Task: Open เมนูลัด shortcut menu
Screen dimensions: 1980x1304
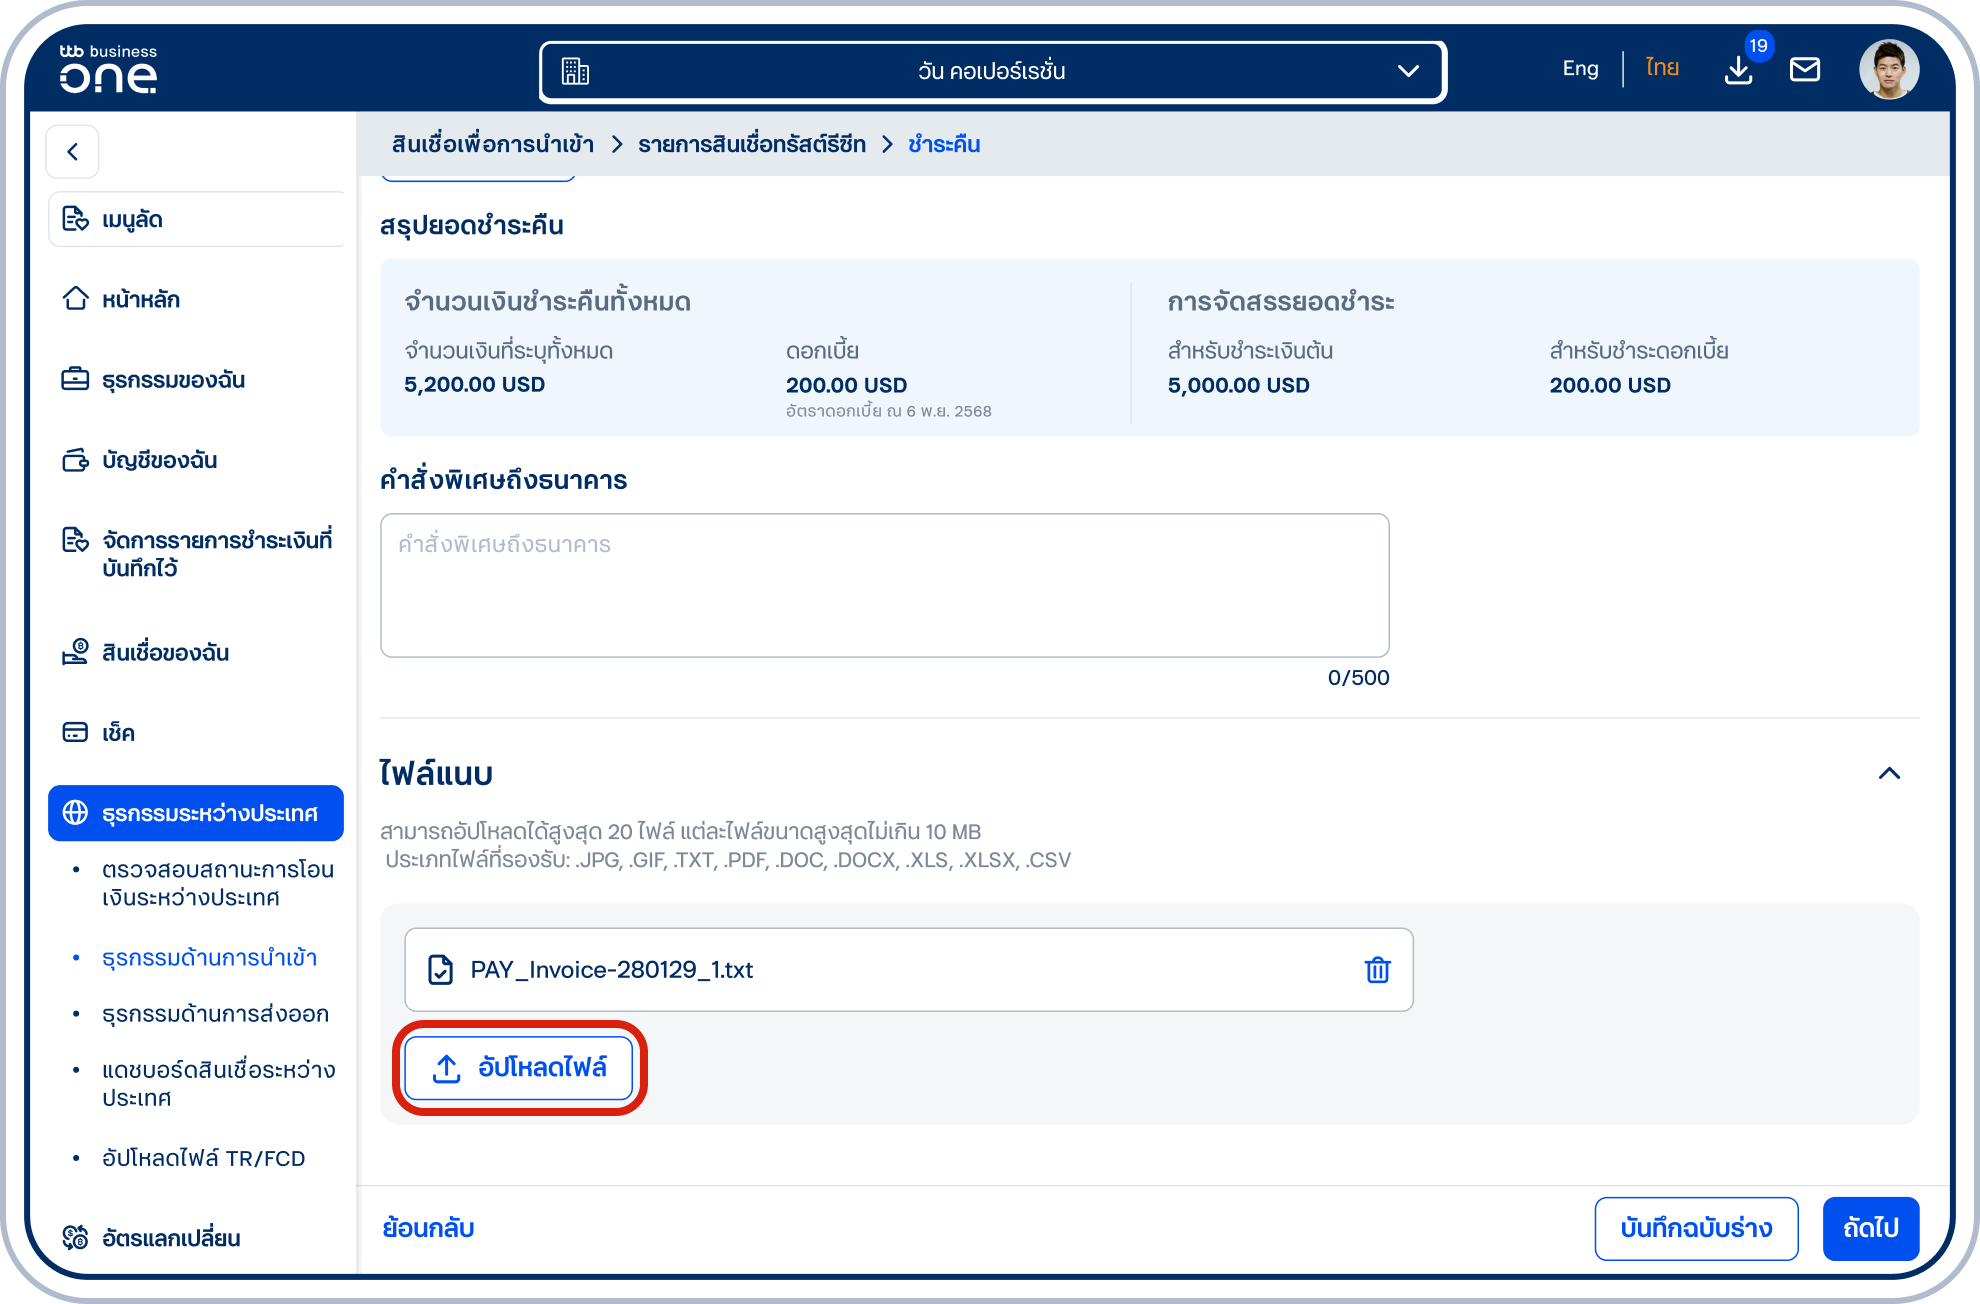Action: pos(196,219)
